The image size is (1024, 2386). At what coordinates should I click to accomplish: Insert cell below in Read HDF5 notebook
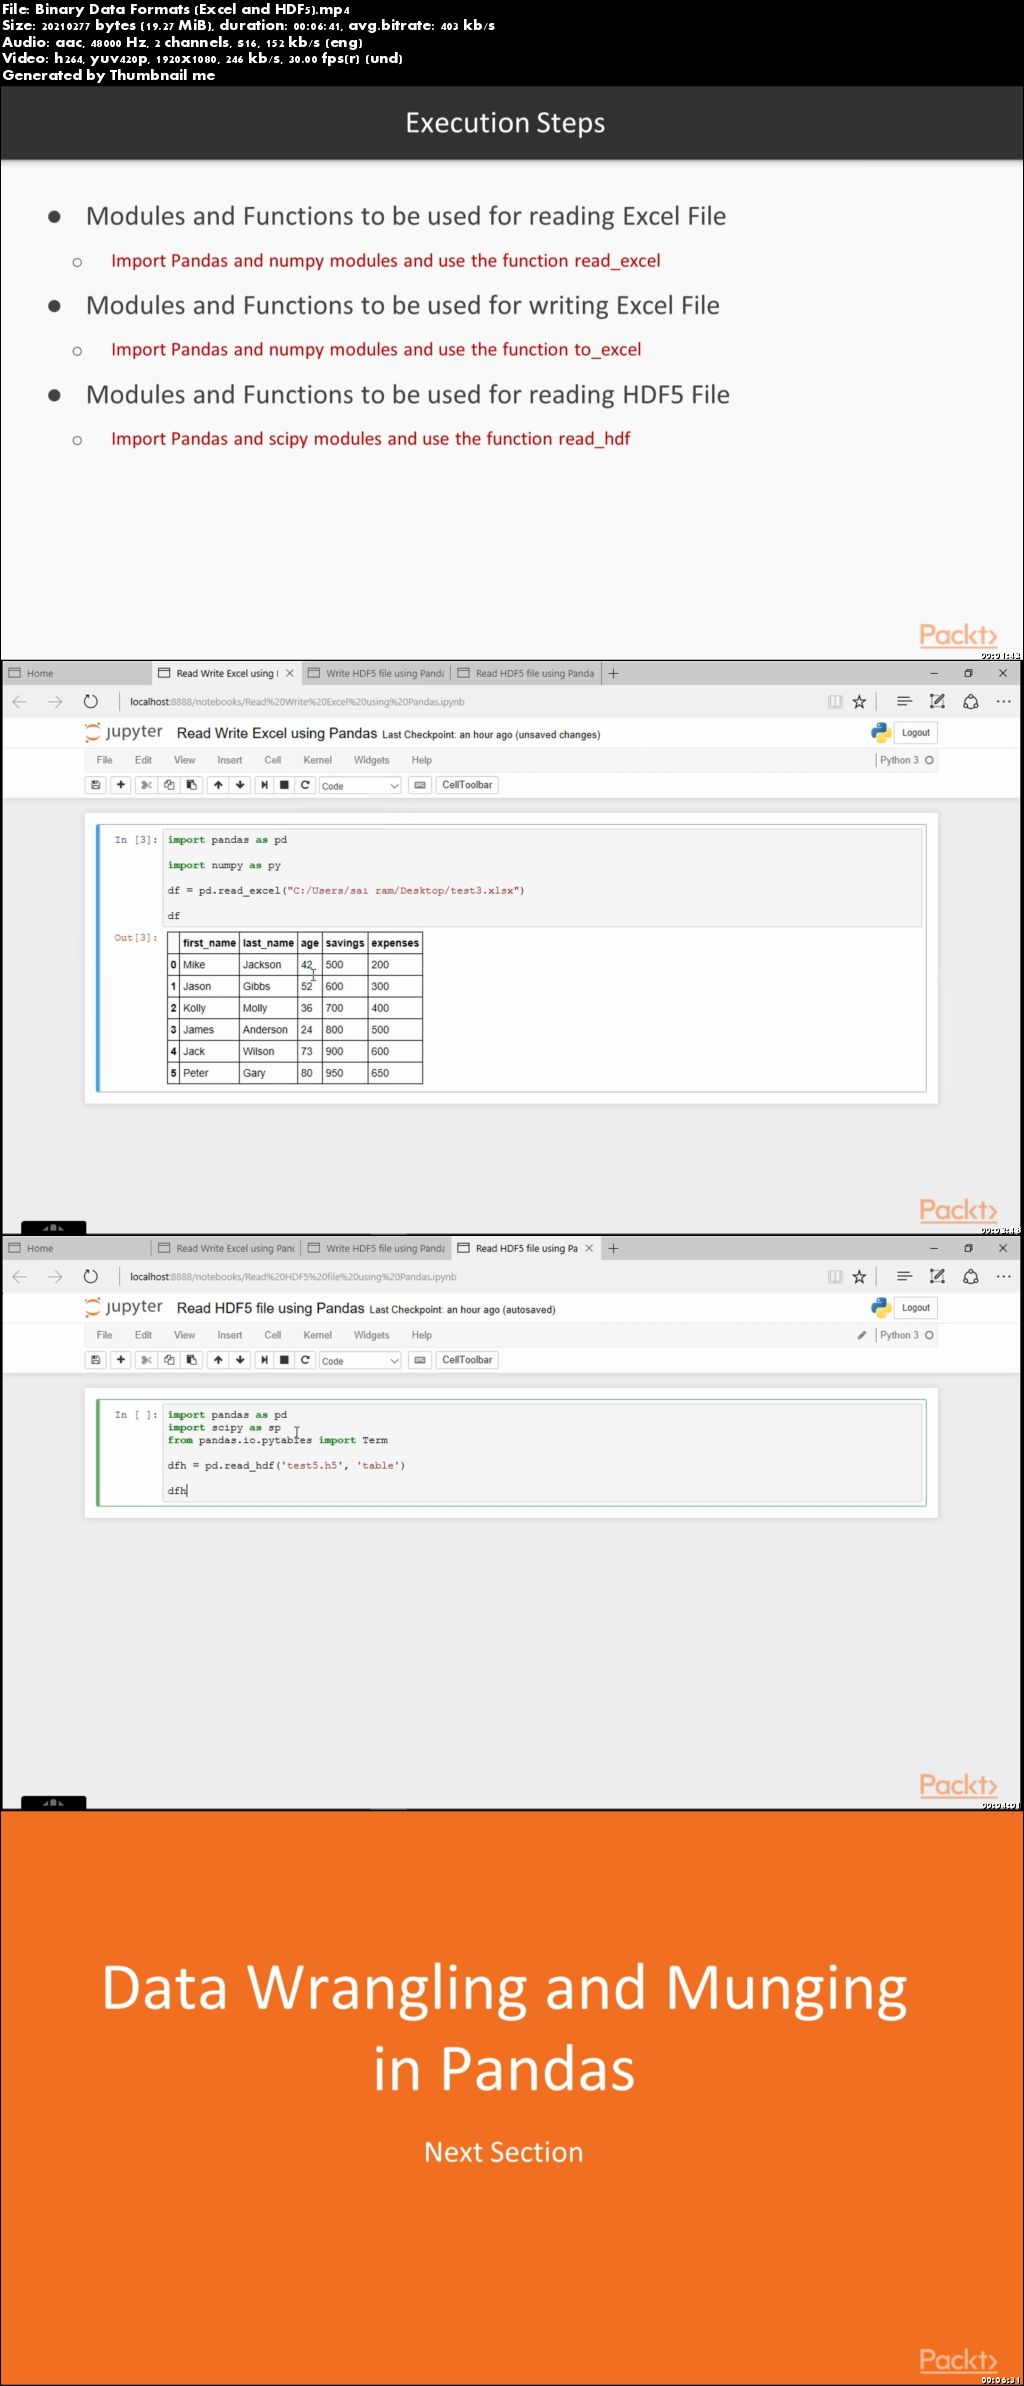coord(121,1360)
